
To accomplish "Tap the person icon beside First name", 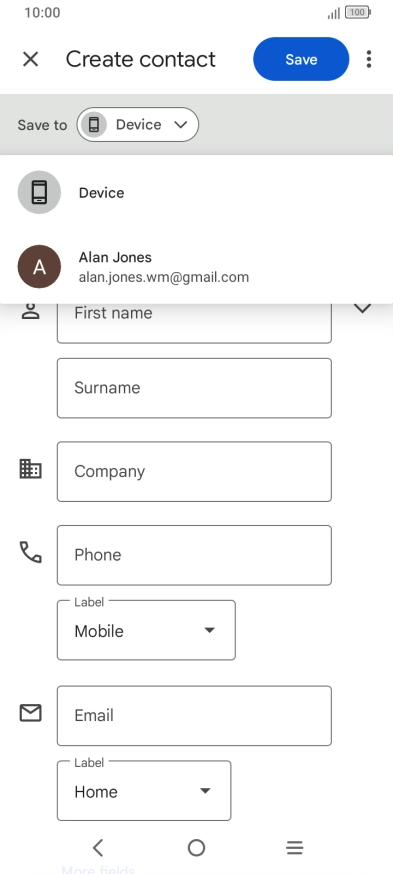I will 30,312.
